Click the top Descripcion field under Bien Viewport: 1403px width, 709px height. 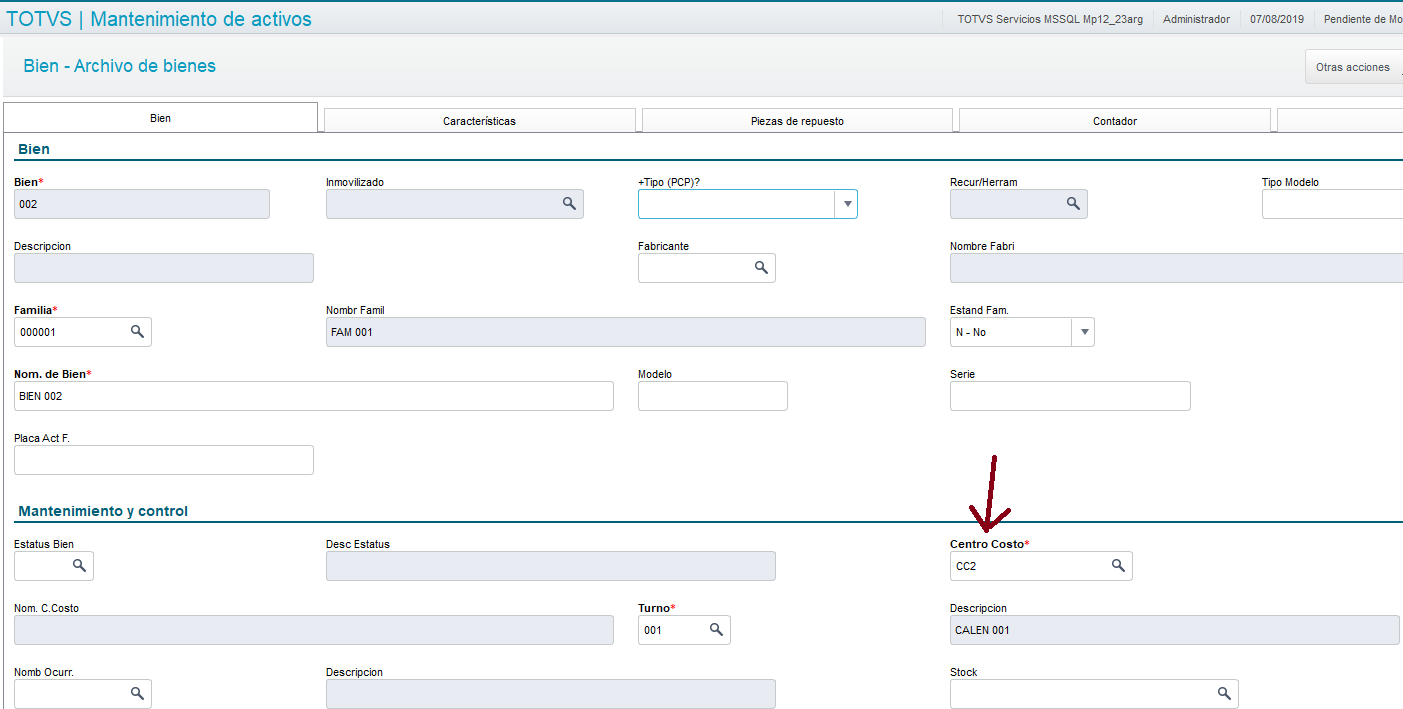click(x=164, y=268)
